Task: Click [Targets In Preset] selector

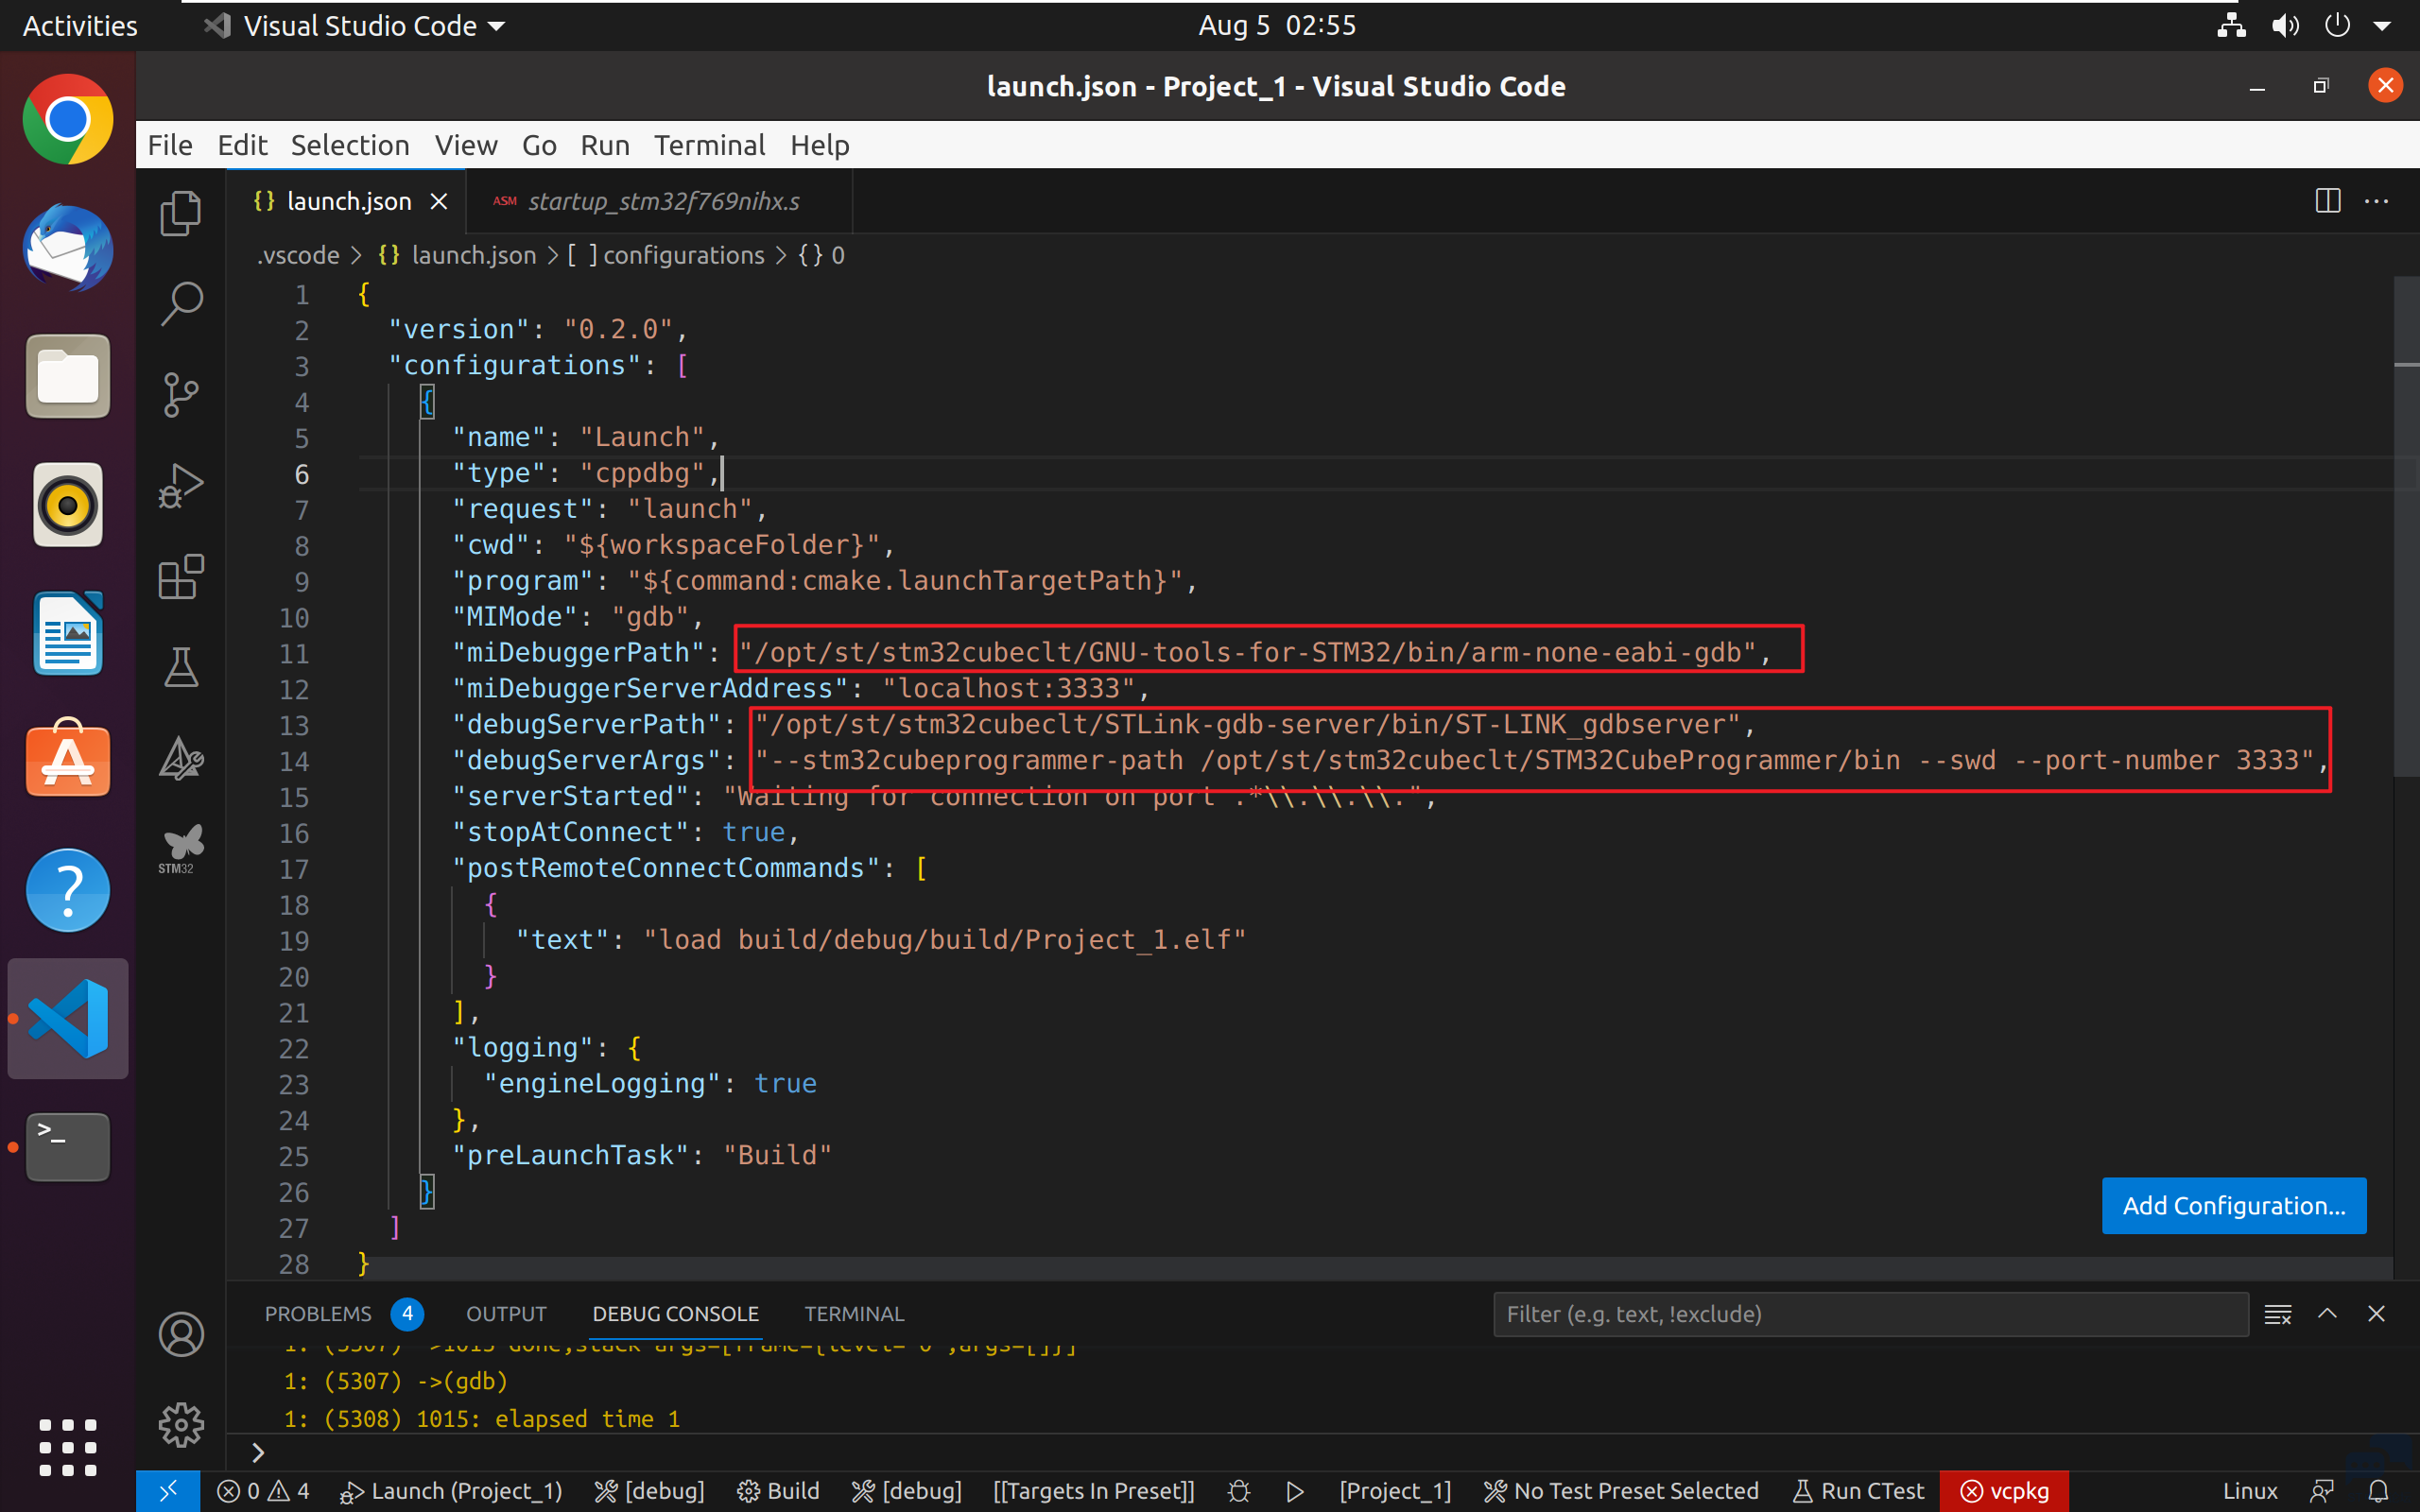Action: (1093, 1491)
